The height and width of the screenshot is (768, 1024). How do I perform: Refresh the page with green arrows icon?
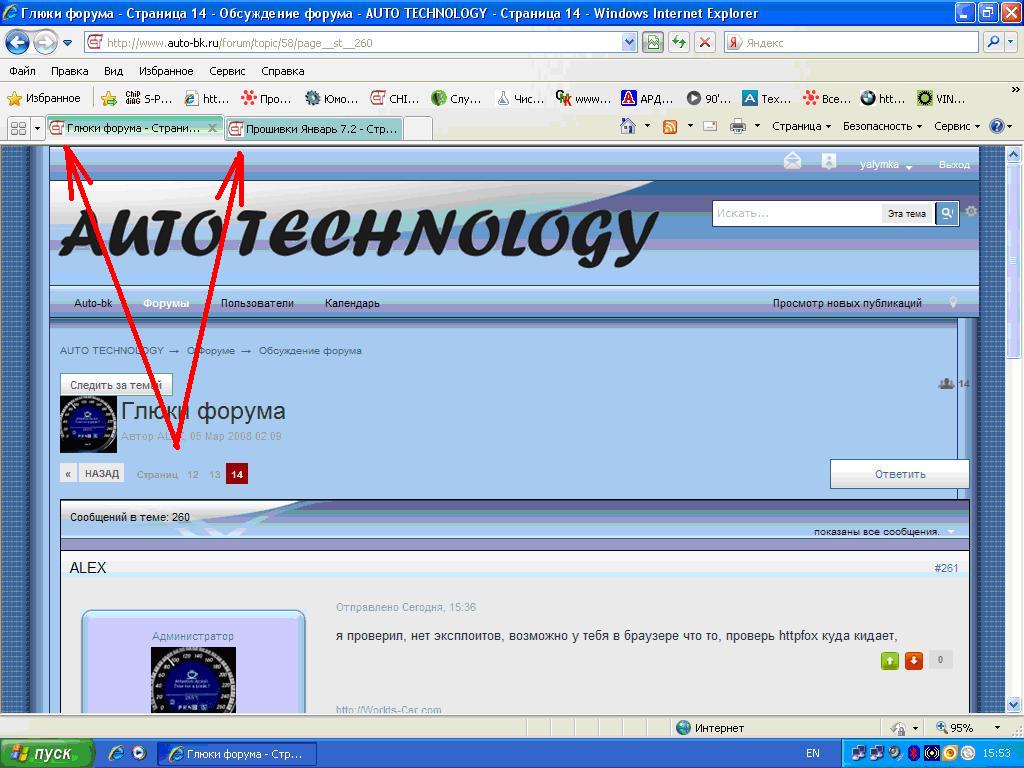click(679, 43)
